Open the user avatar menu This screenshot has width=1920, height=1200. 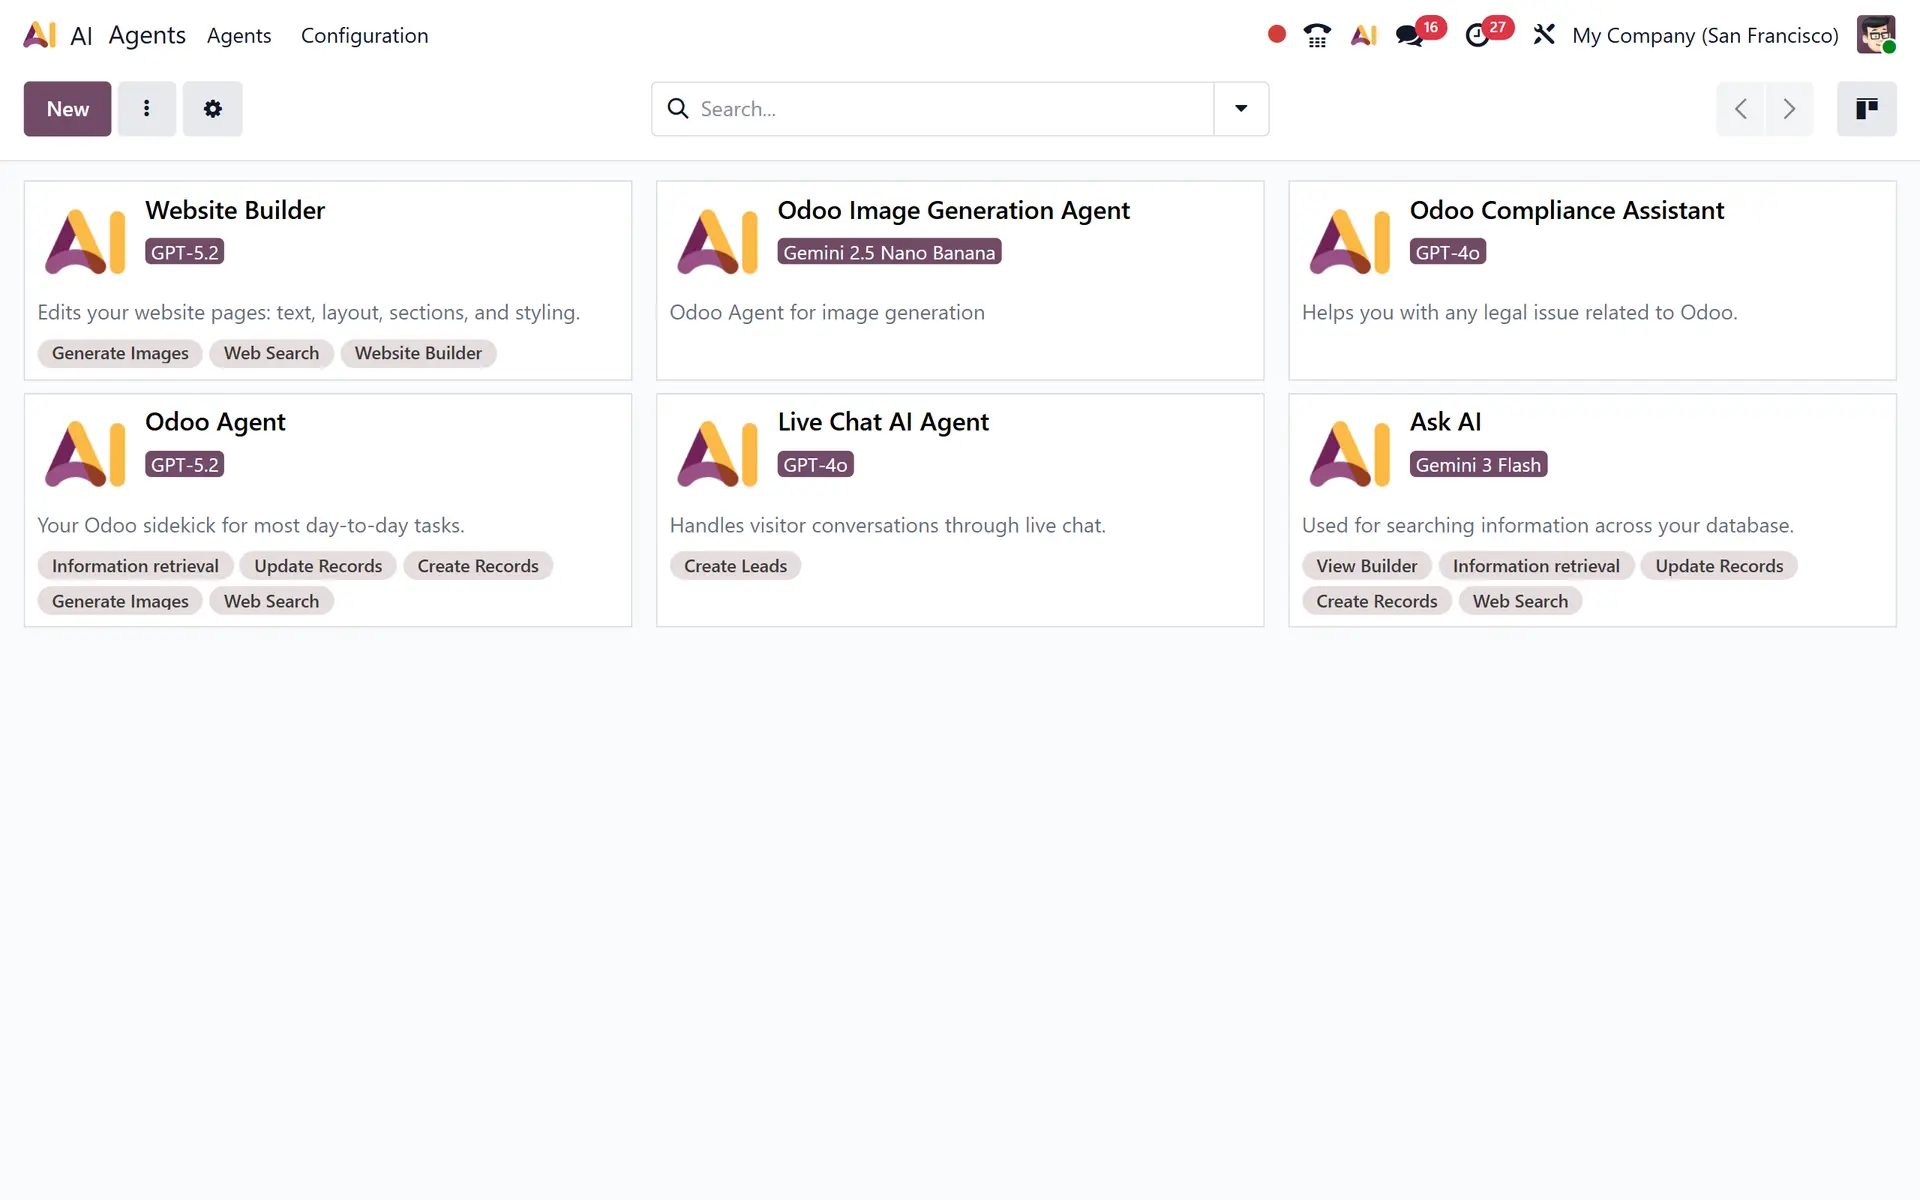click(1876, 35)
